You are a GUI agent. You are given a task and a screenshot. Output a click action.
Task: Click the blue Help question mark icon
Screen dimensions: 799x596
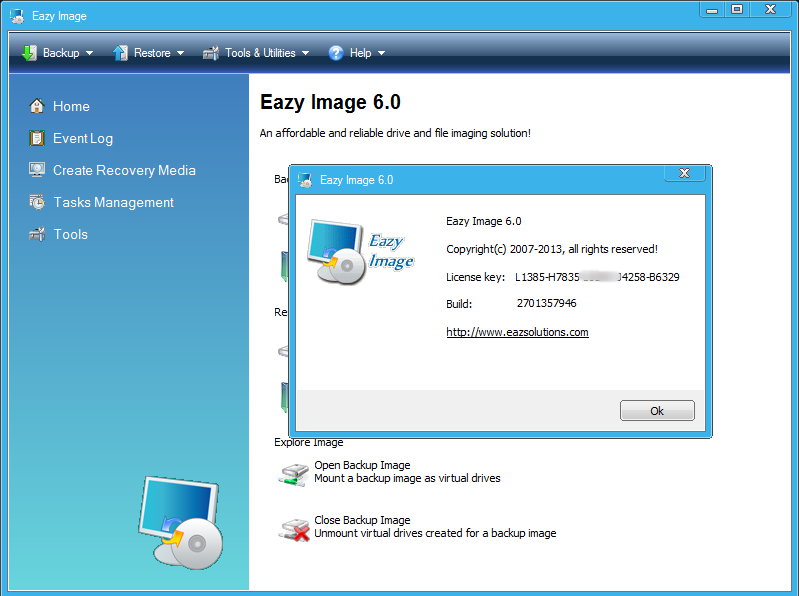click(x=336, y=52)
